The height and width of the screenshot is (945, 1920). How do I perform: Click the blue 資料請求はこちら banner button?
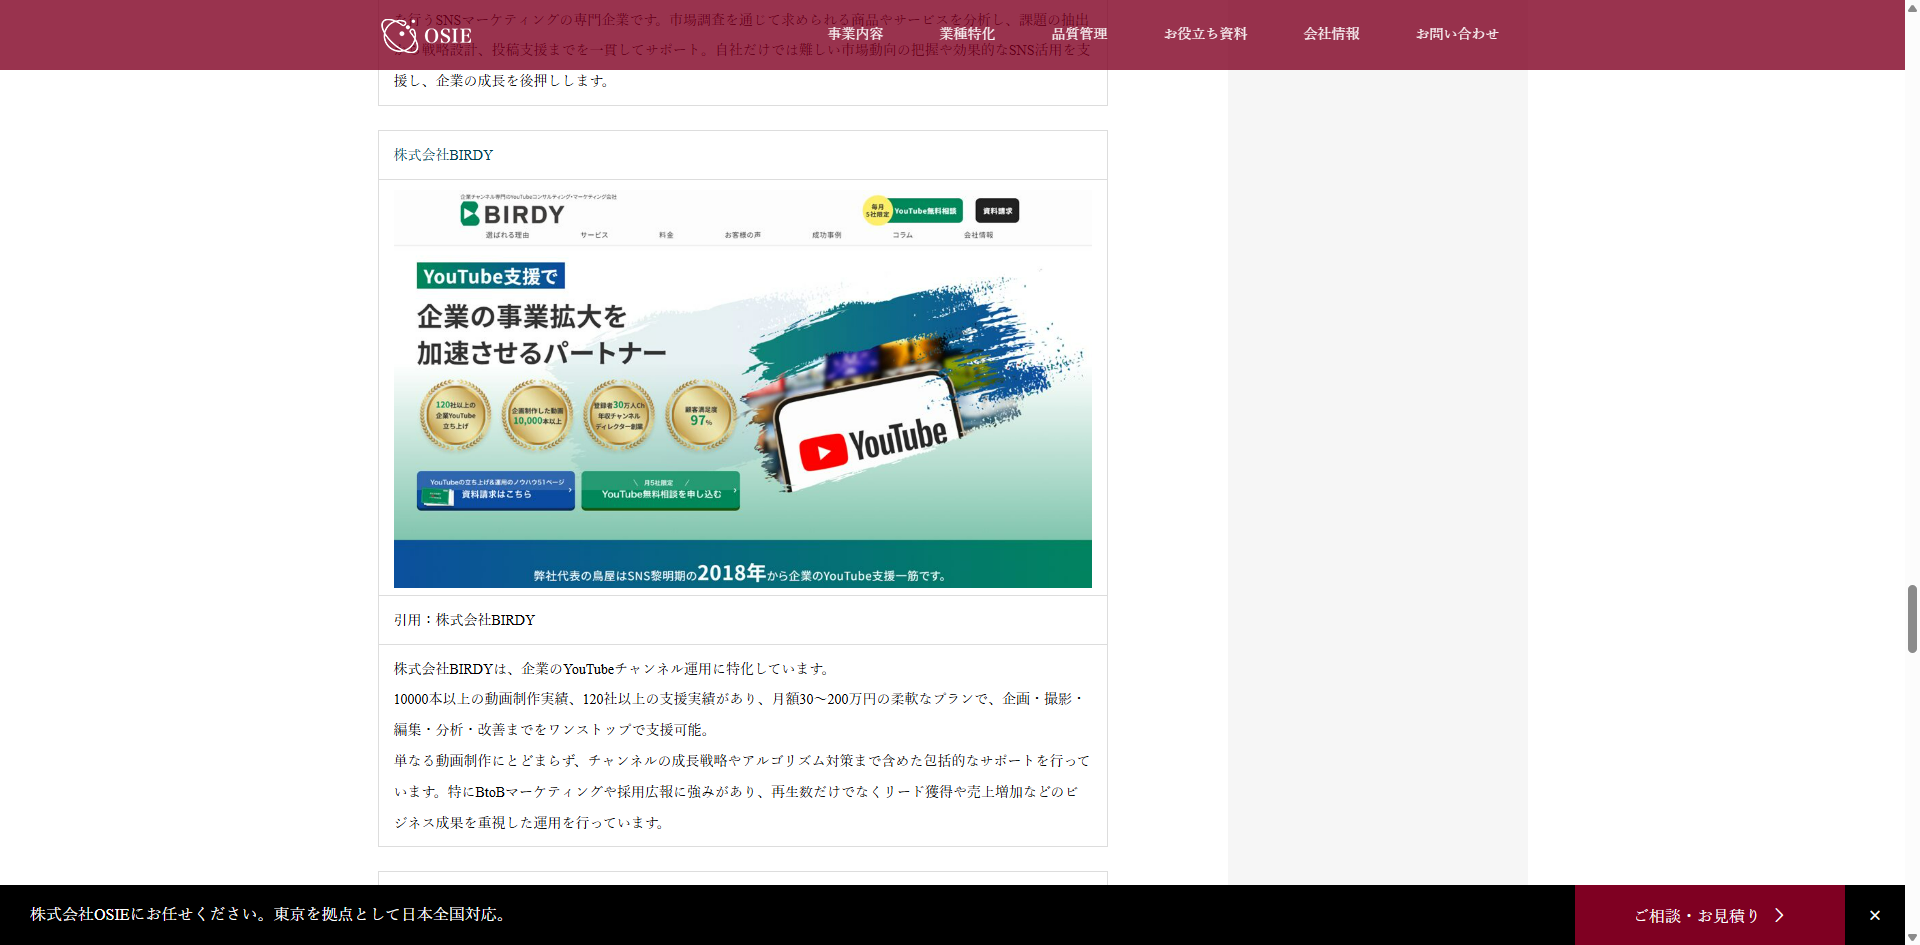click(496, 490)
